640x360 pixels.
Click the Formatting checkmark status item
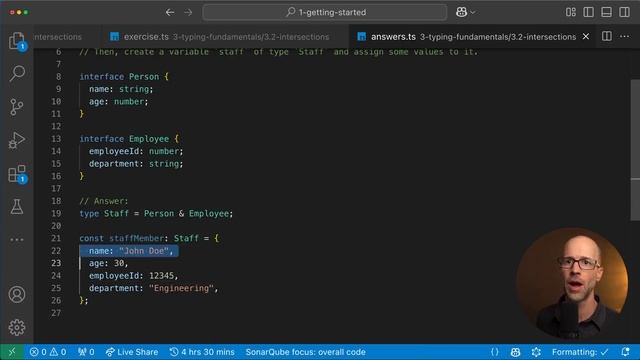click(x=580, y=352)
